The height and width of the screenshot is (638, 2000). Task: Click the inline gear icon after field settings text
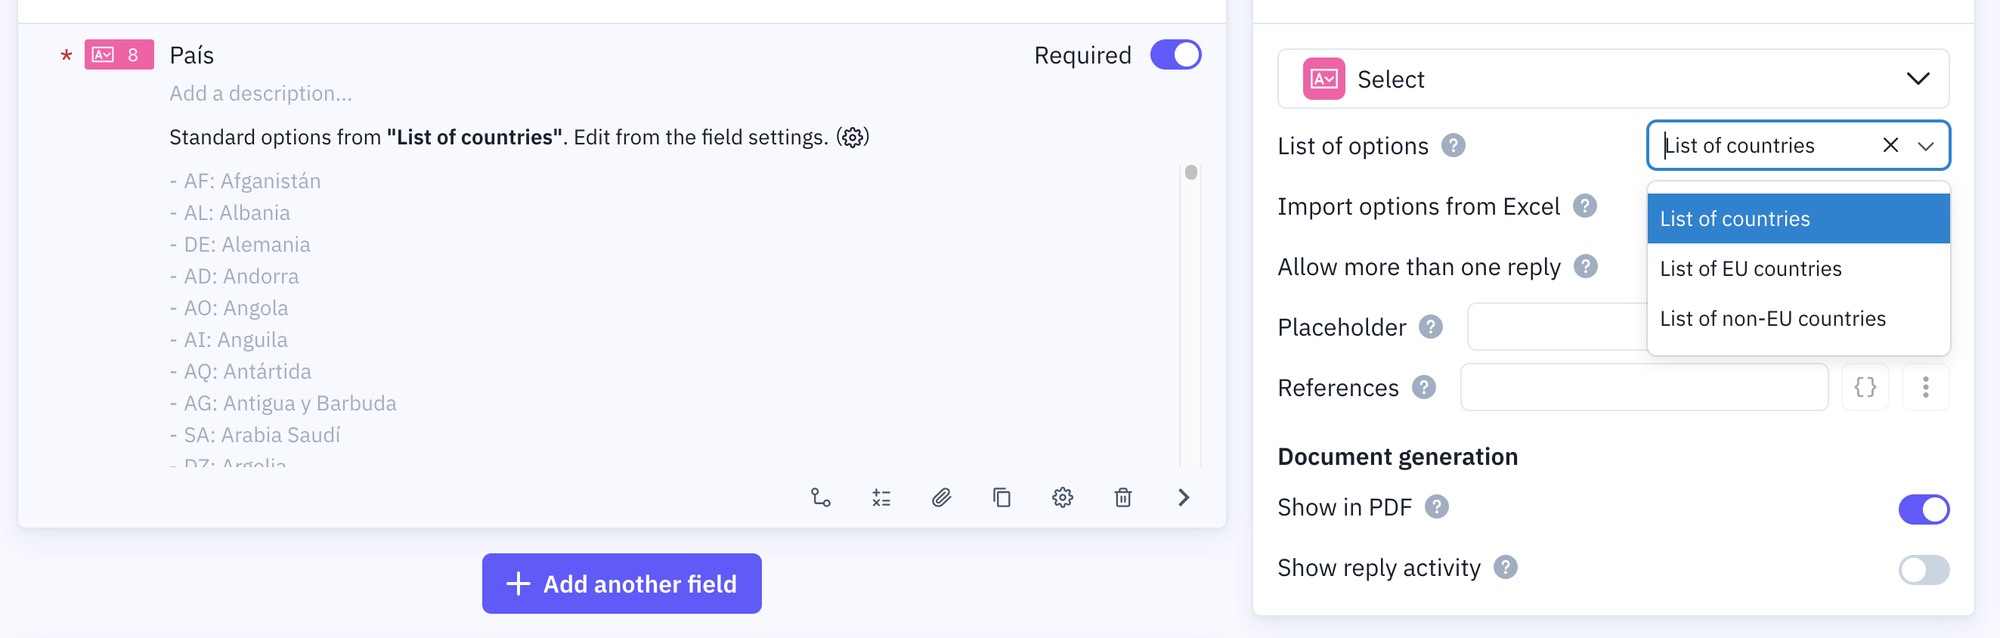[853, 137]
